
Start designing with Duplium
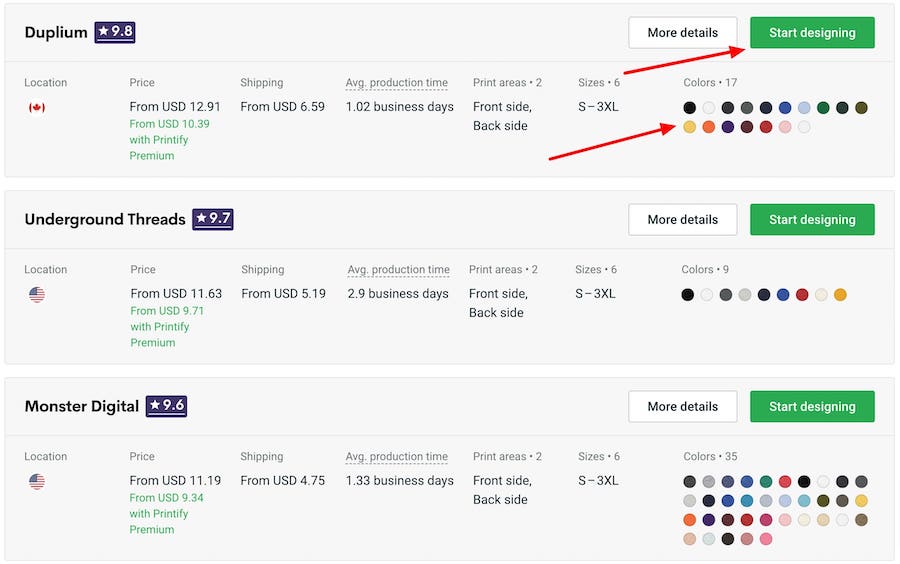click(812, 33)
